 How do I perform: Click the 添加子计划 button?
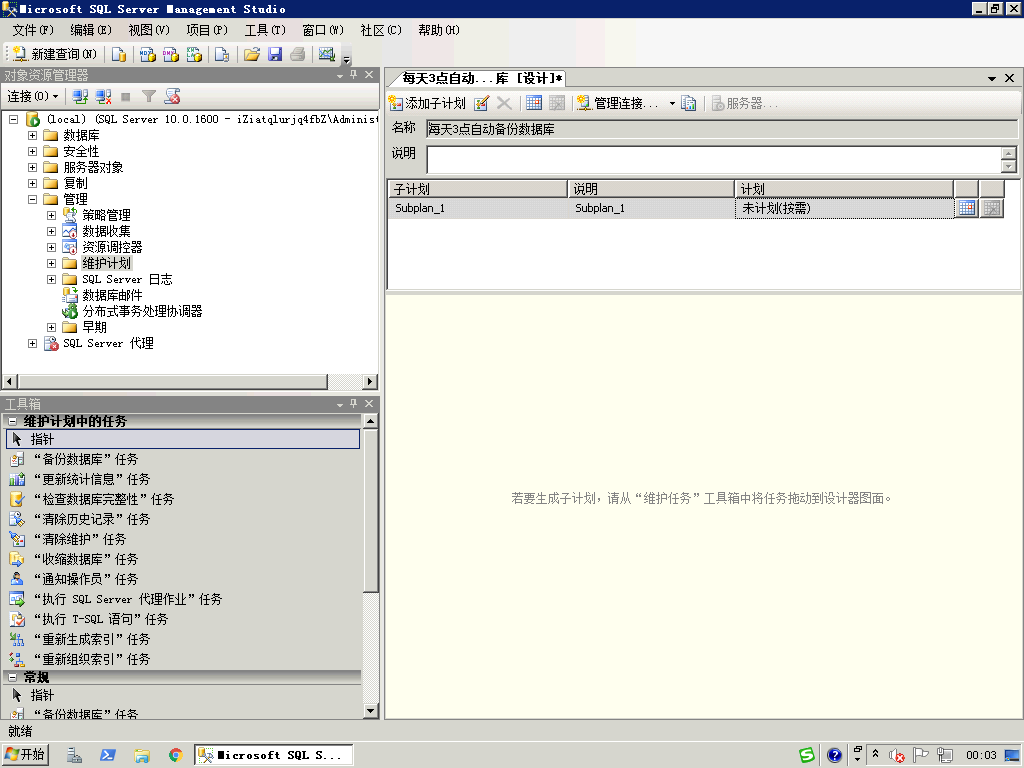click(427, 103)
